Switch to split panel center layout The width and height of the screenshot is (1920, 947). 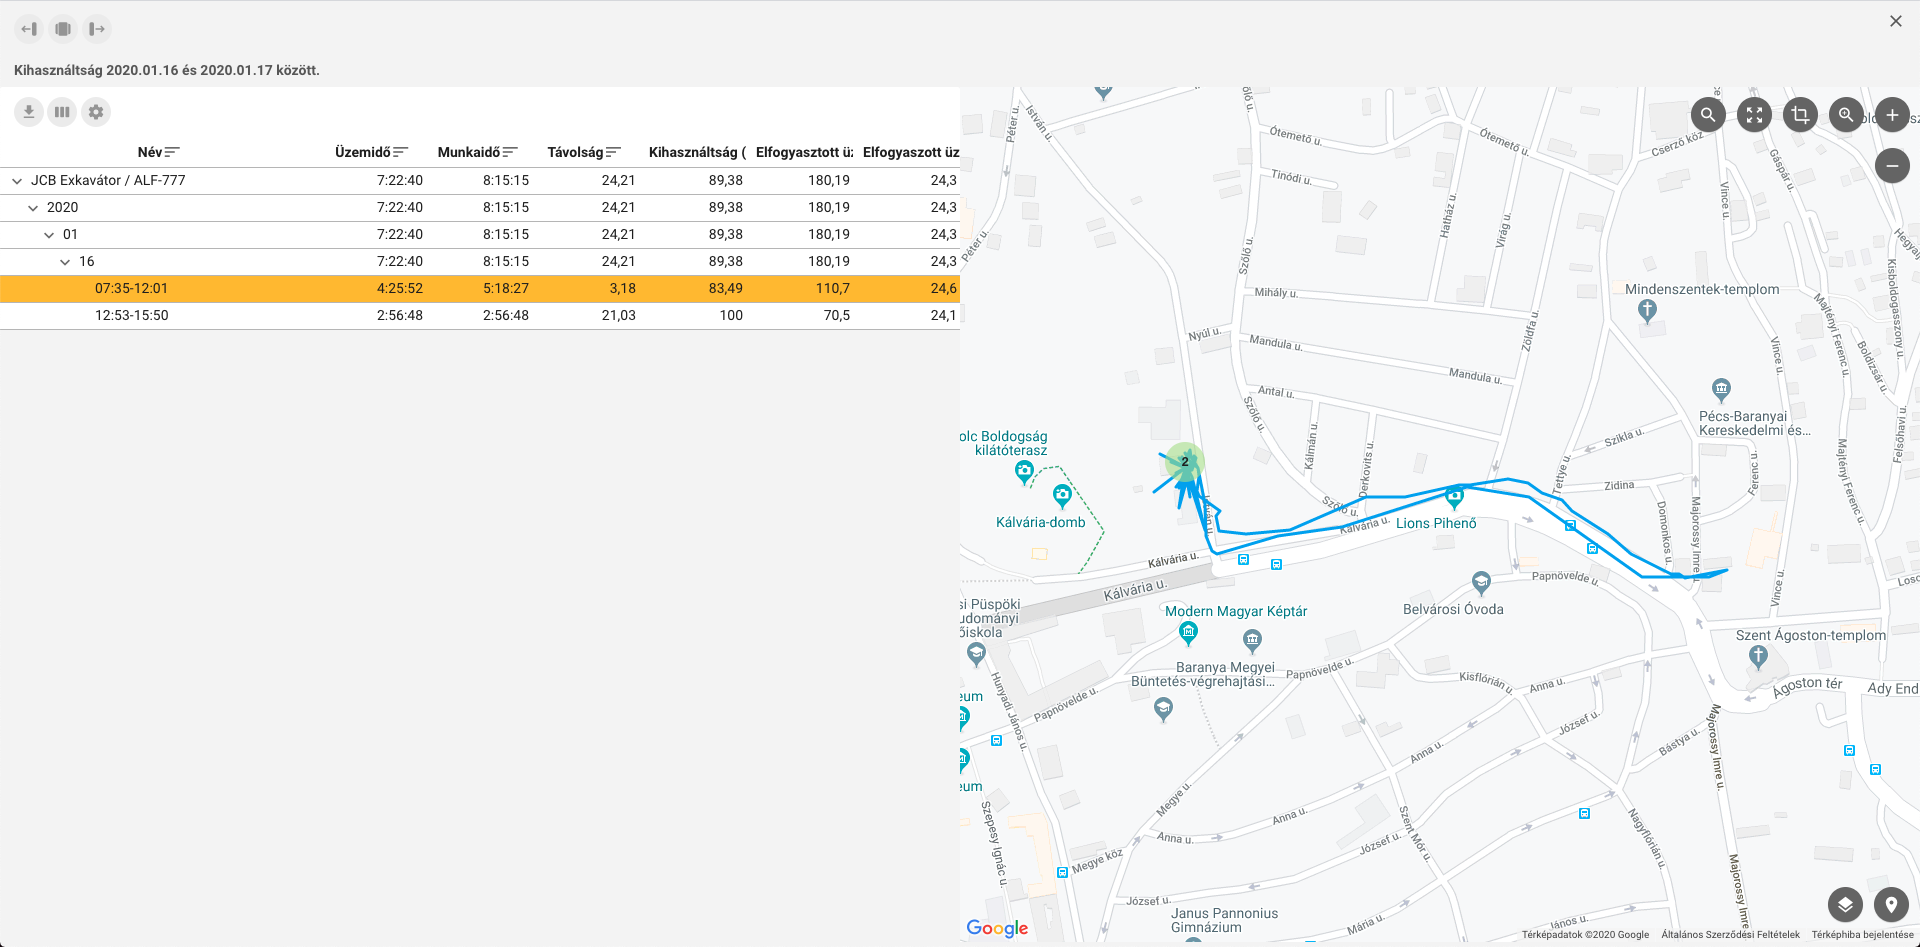[x=63, y=29]
